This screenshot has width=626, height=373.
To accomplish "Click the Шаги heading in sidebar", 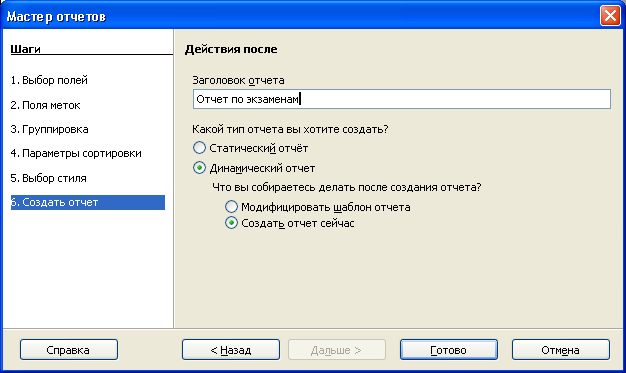I will [25, 49].
